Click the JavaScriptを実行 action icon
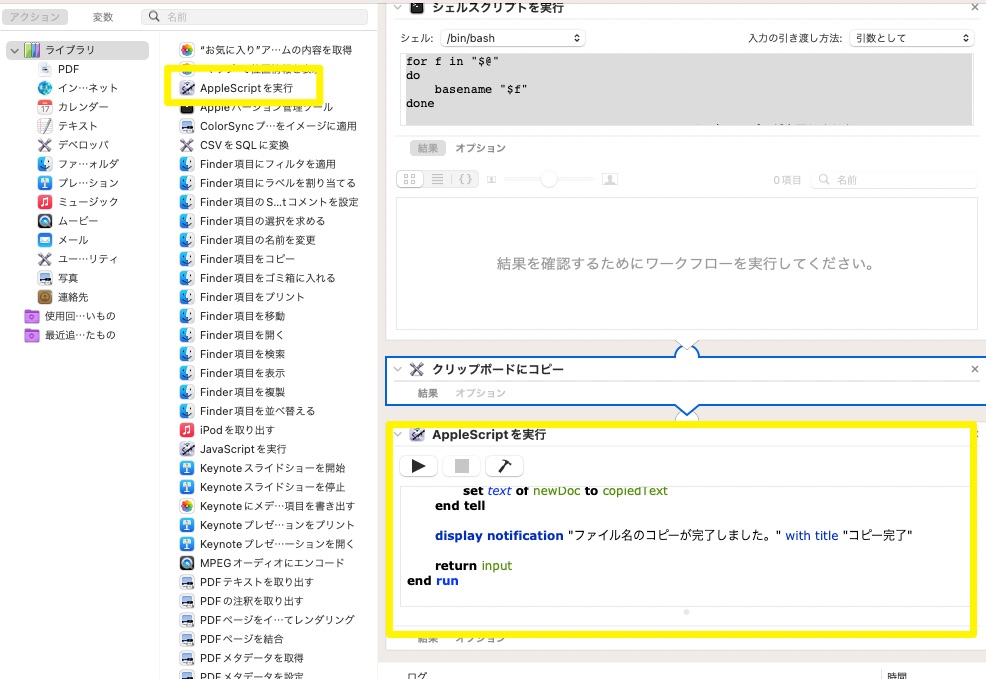 point(187,449)
